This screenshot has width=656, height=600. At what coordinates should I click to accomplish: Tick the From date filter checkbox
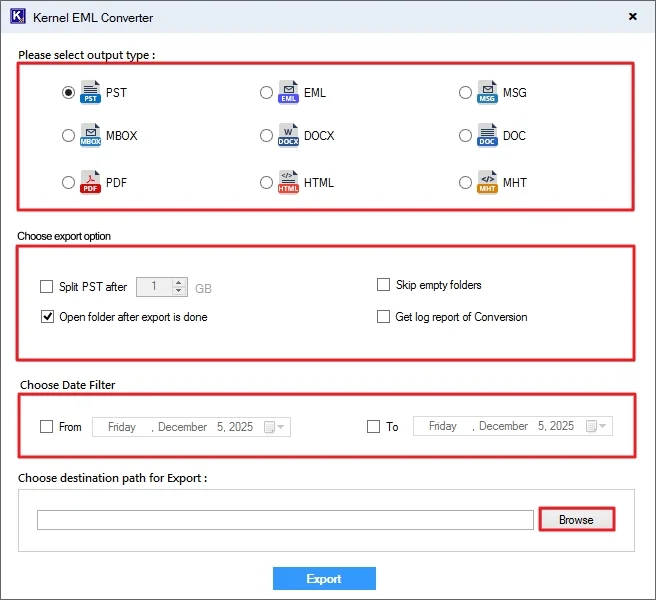click(x=46, y=427)
